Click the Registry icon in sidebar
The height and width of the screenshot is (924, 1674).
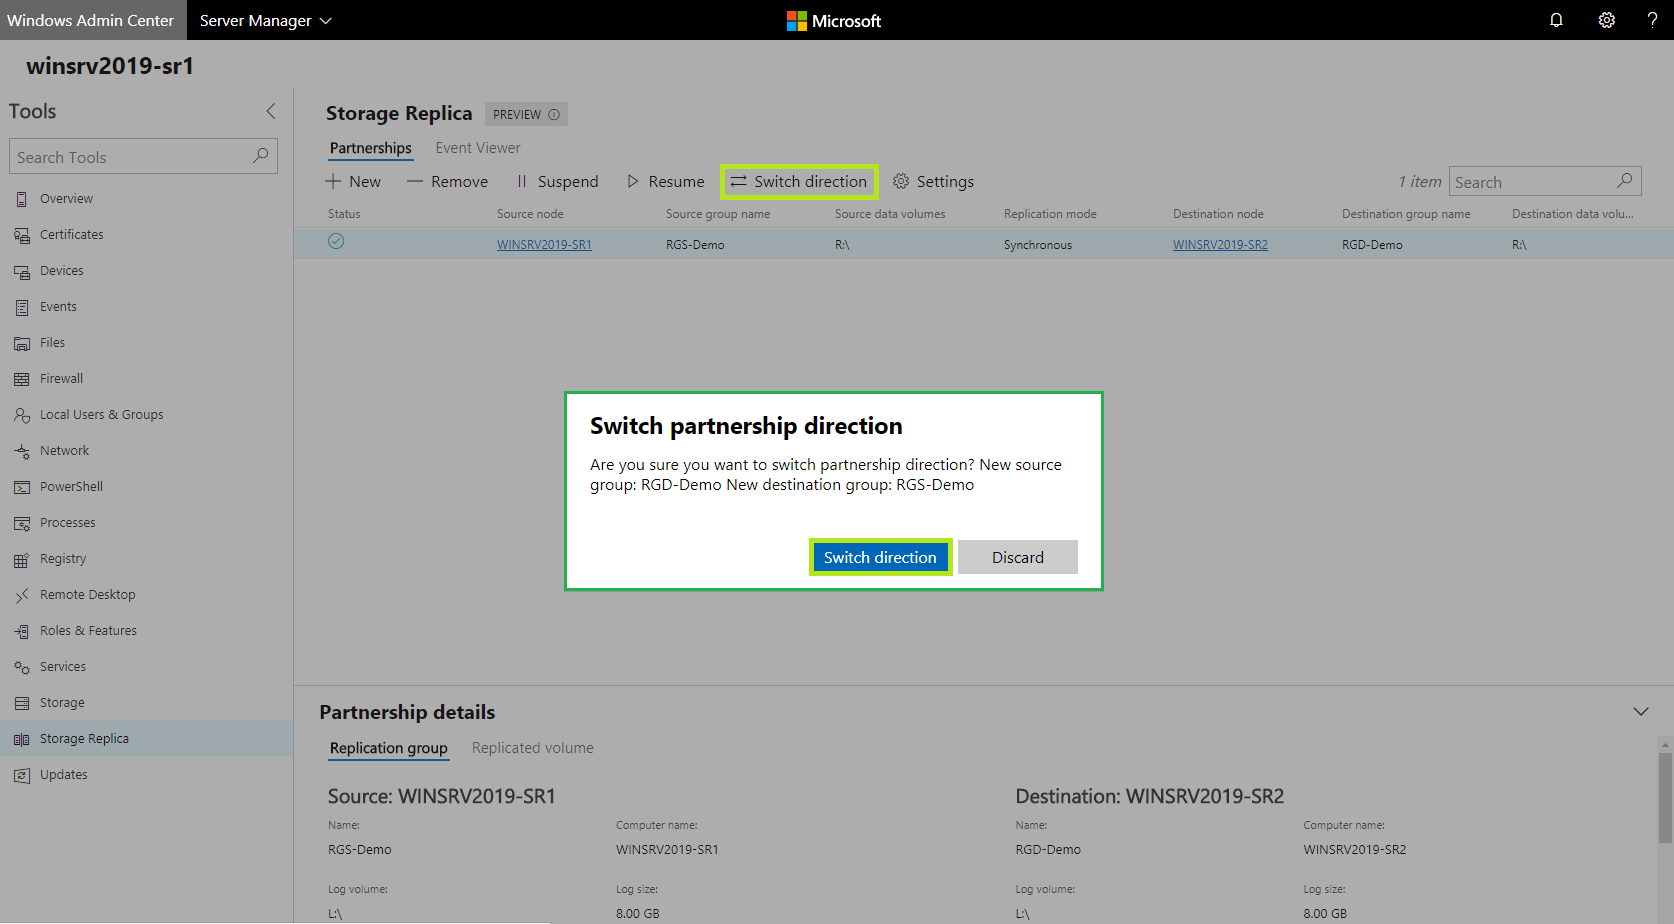coord(21,559)
